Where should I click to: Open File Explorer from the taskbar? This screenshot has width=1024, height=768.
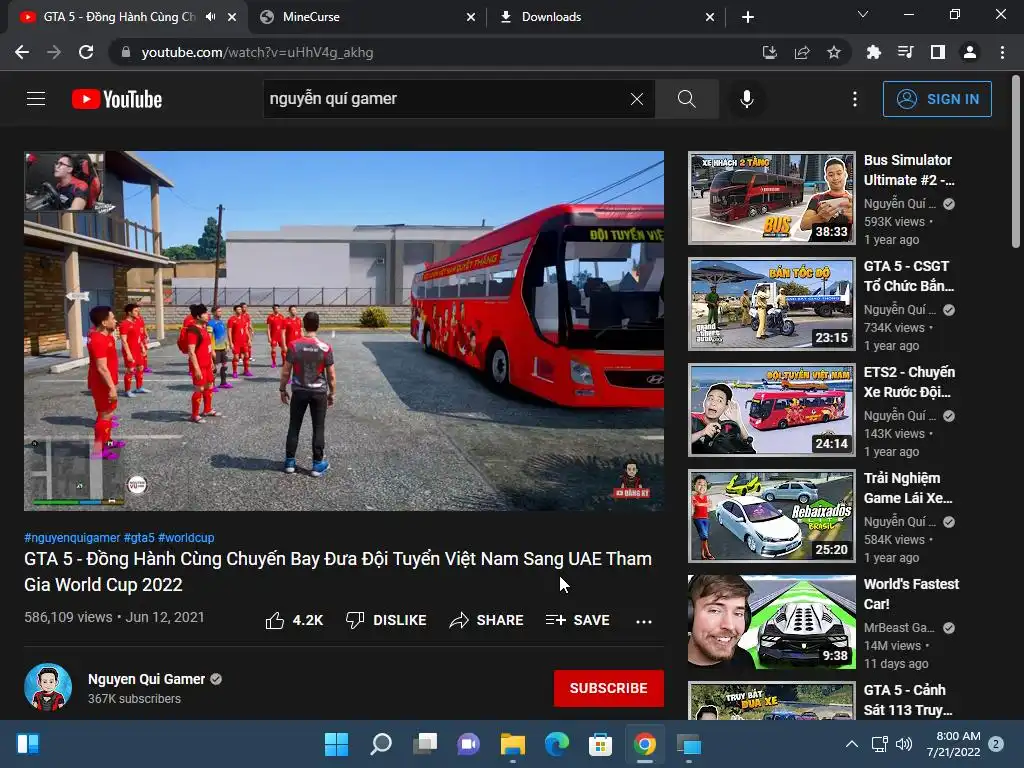click(x=513, y=744)
